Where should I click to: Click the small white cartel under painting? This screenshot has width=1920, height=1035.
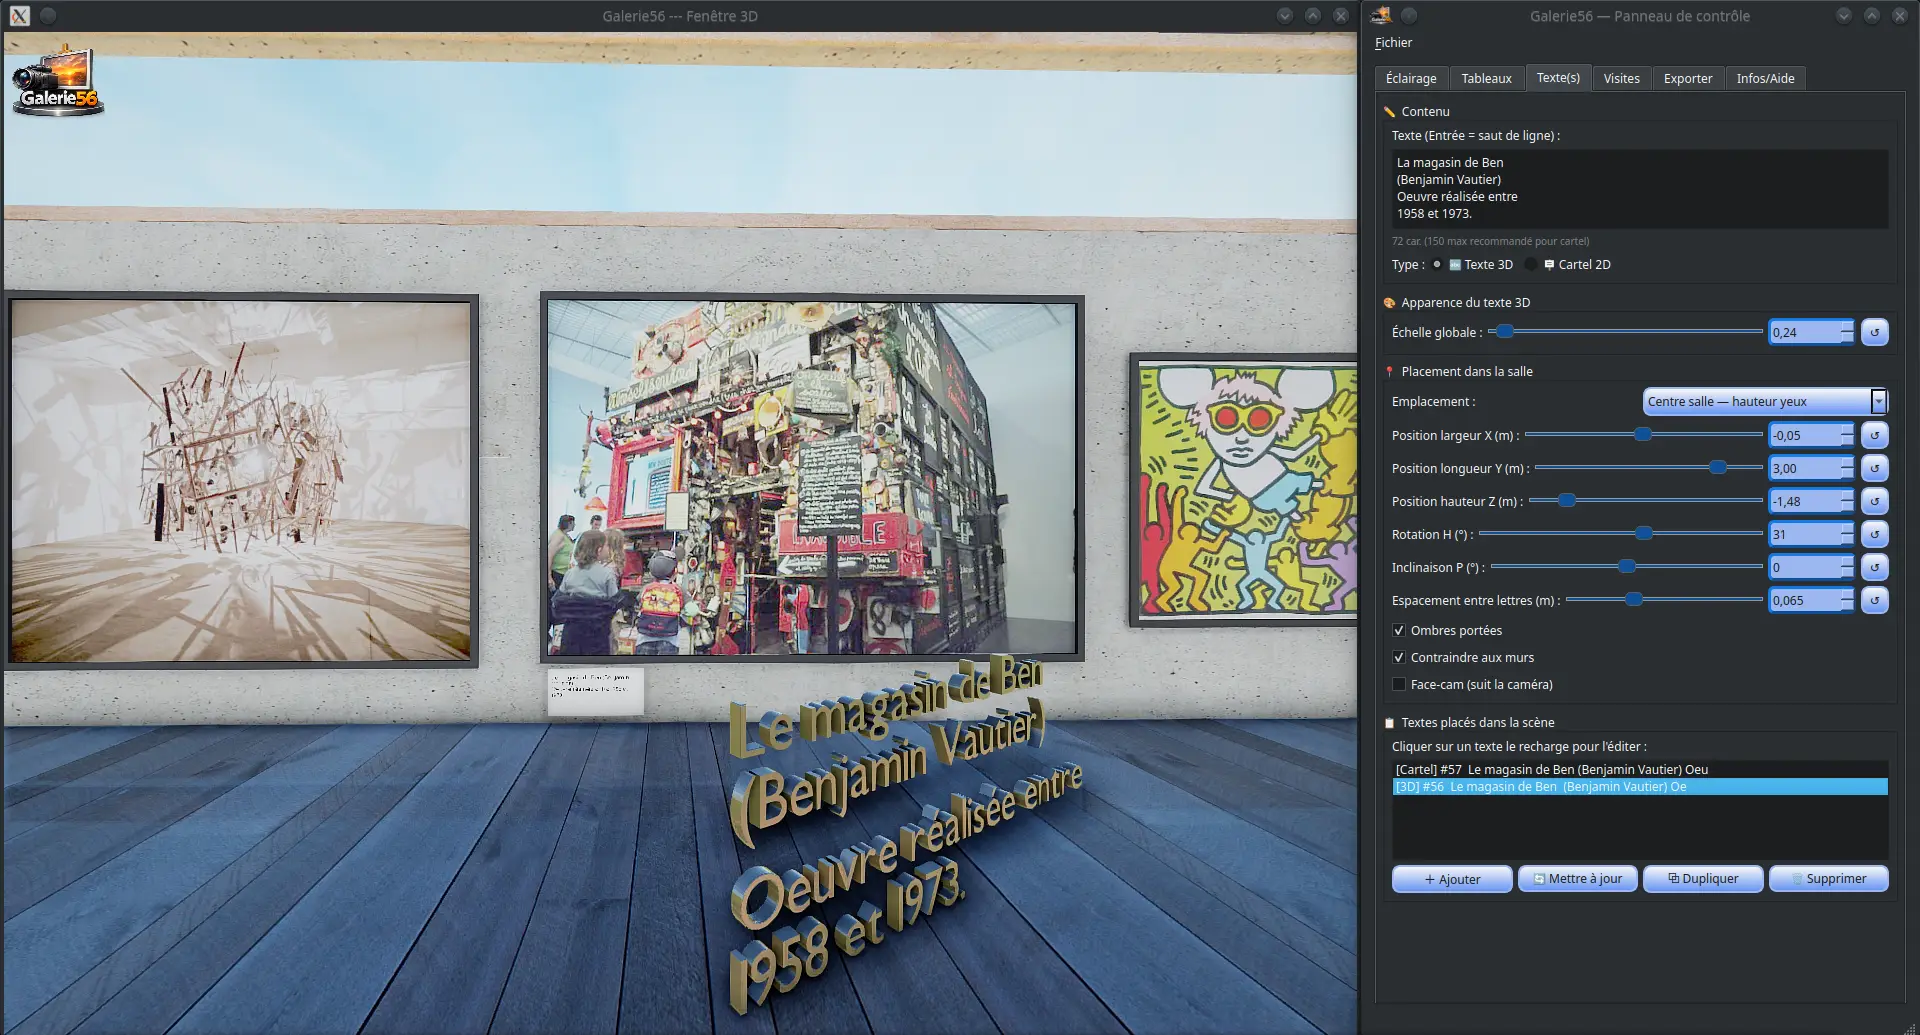click(595, 692)
